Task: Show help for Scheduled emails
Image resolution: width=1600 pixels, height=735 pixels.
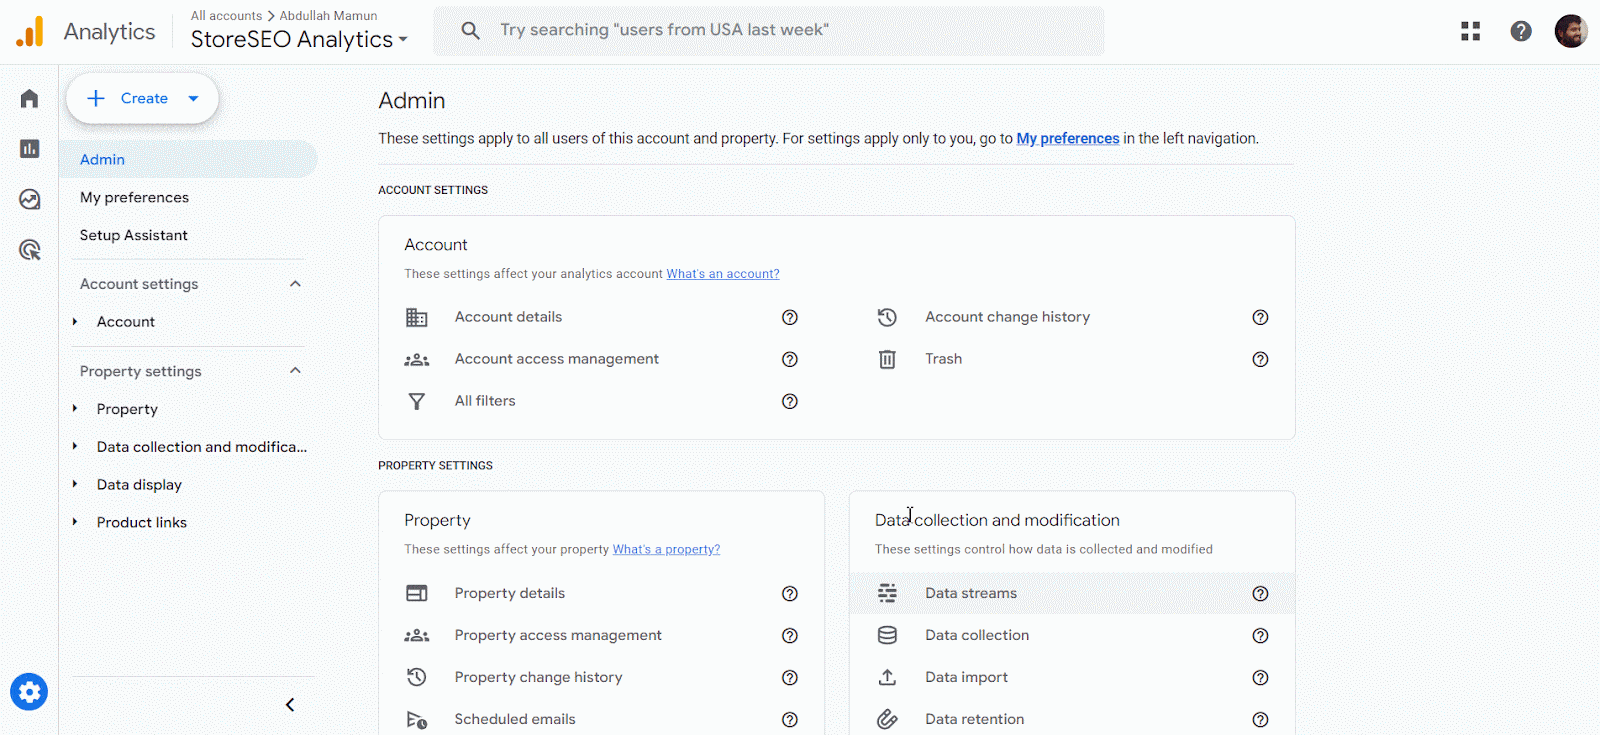Action: [790, 719]
